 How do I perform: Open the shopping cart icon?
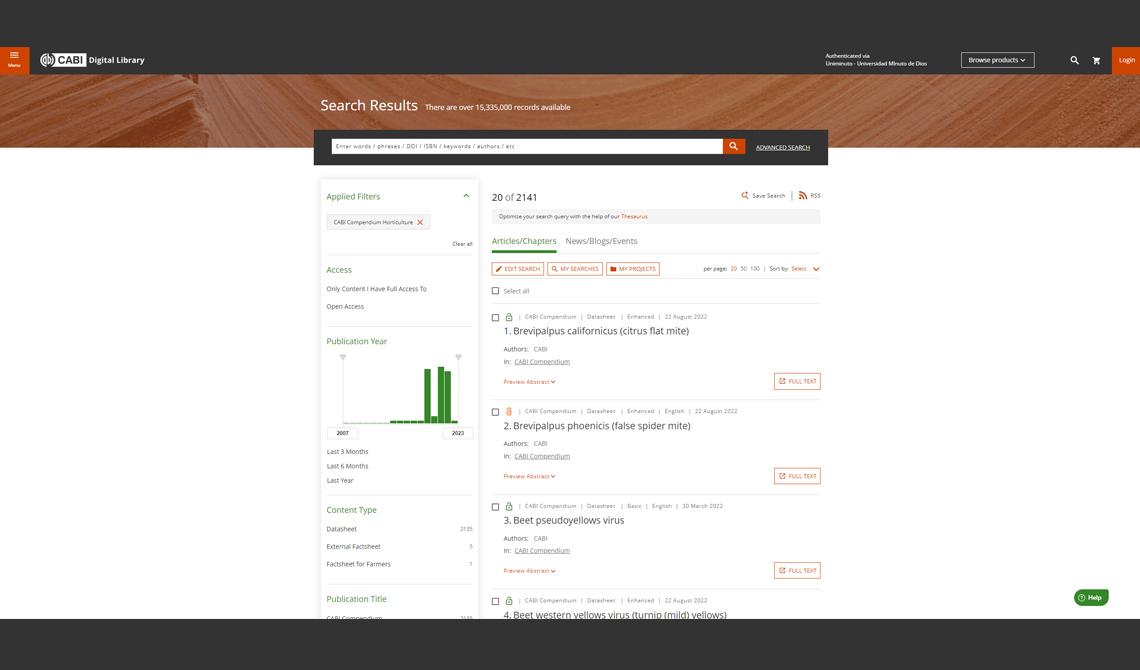pos(1096,60)
